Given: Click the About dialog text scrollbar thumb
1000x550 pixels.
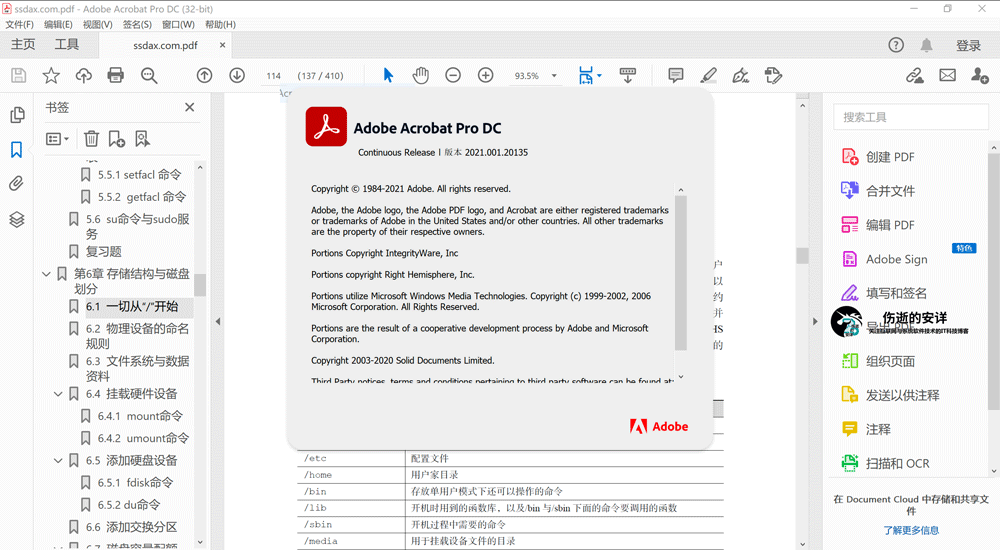Looking at the screenshot, I should click(x=680, y=273).
